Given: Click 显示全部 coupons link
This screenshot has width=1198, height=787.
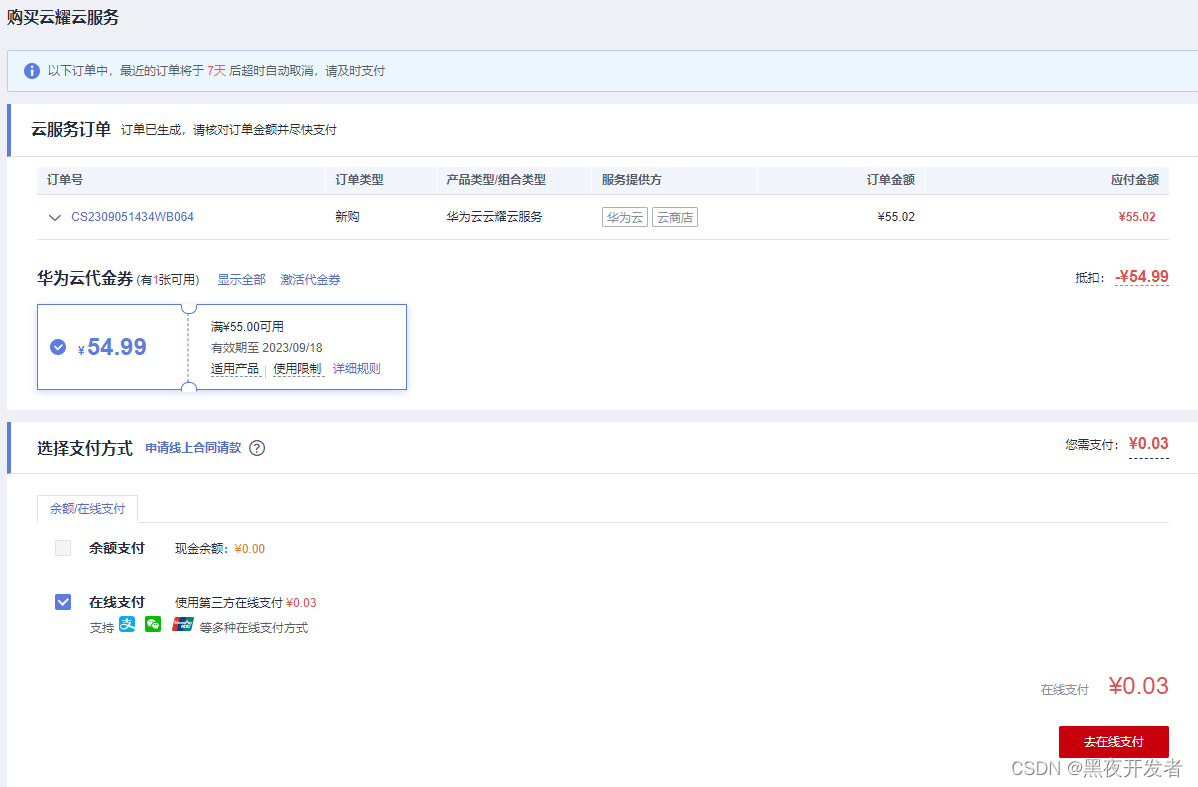Looking at the screenshot, I should tap(241, 280).
